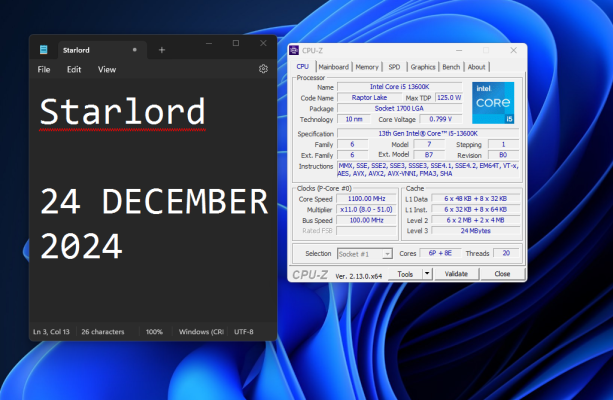Click the Specification field 13th Gen Intel Core
Screen dimensions: 613x400
428,133
